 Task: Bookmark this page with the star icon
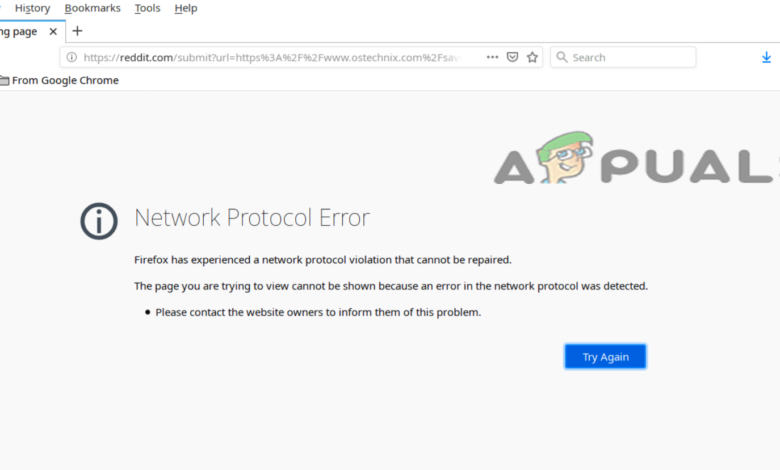532,58
